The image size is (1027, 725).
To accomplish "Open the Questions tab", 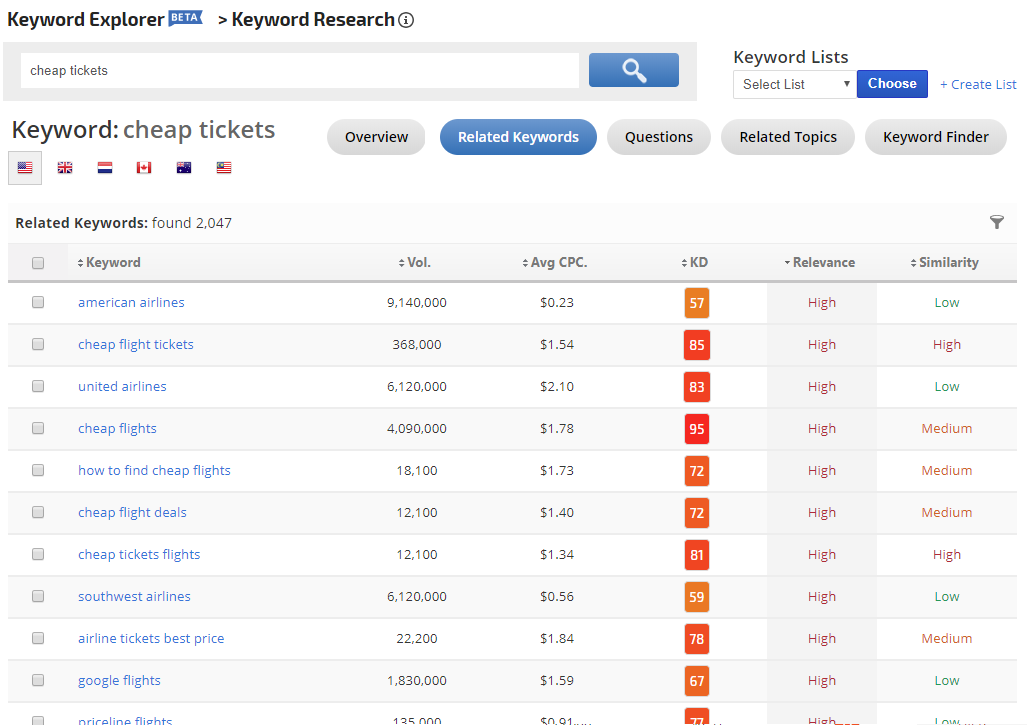I will point(658,137).
